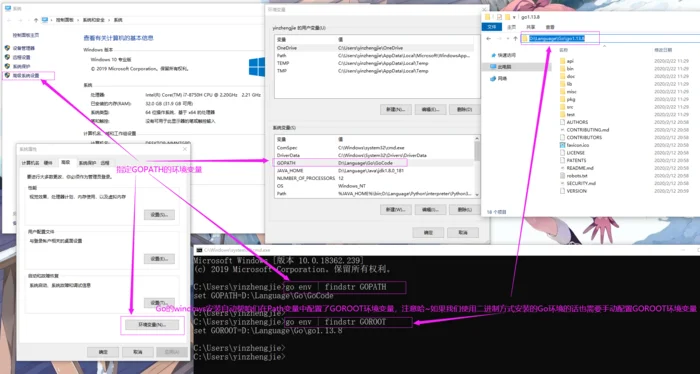Navigate back in the Explorer window
Image resolution: width=700 pixels, height=374 pixels.
[x=488, y=39]
